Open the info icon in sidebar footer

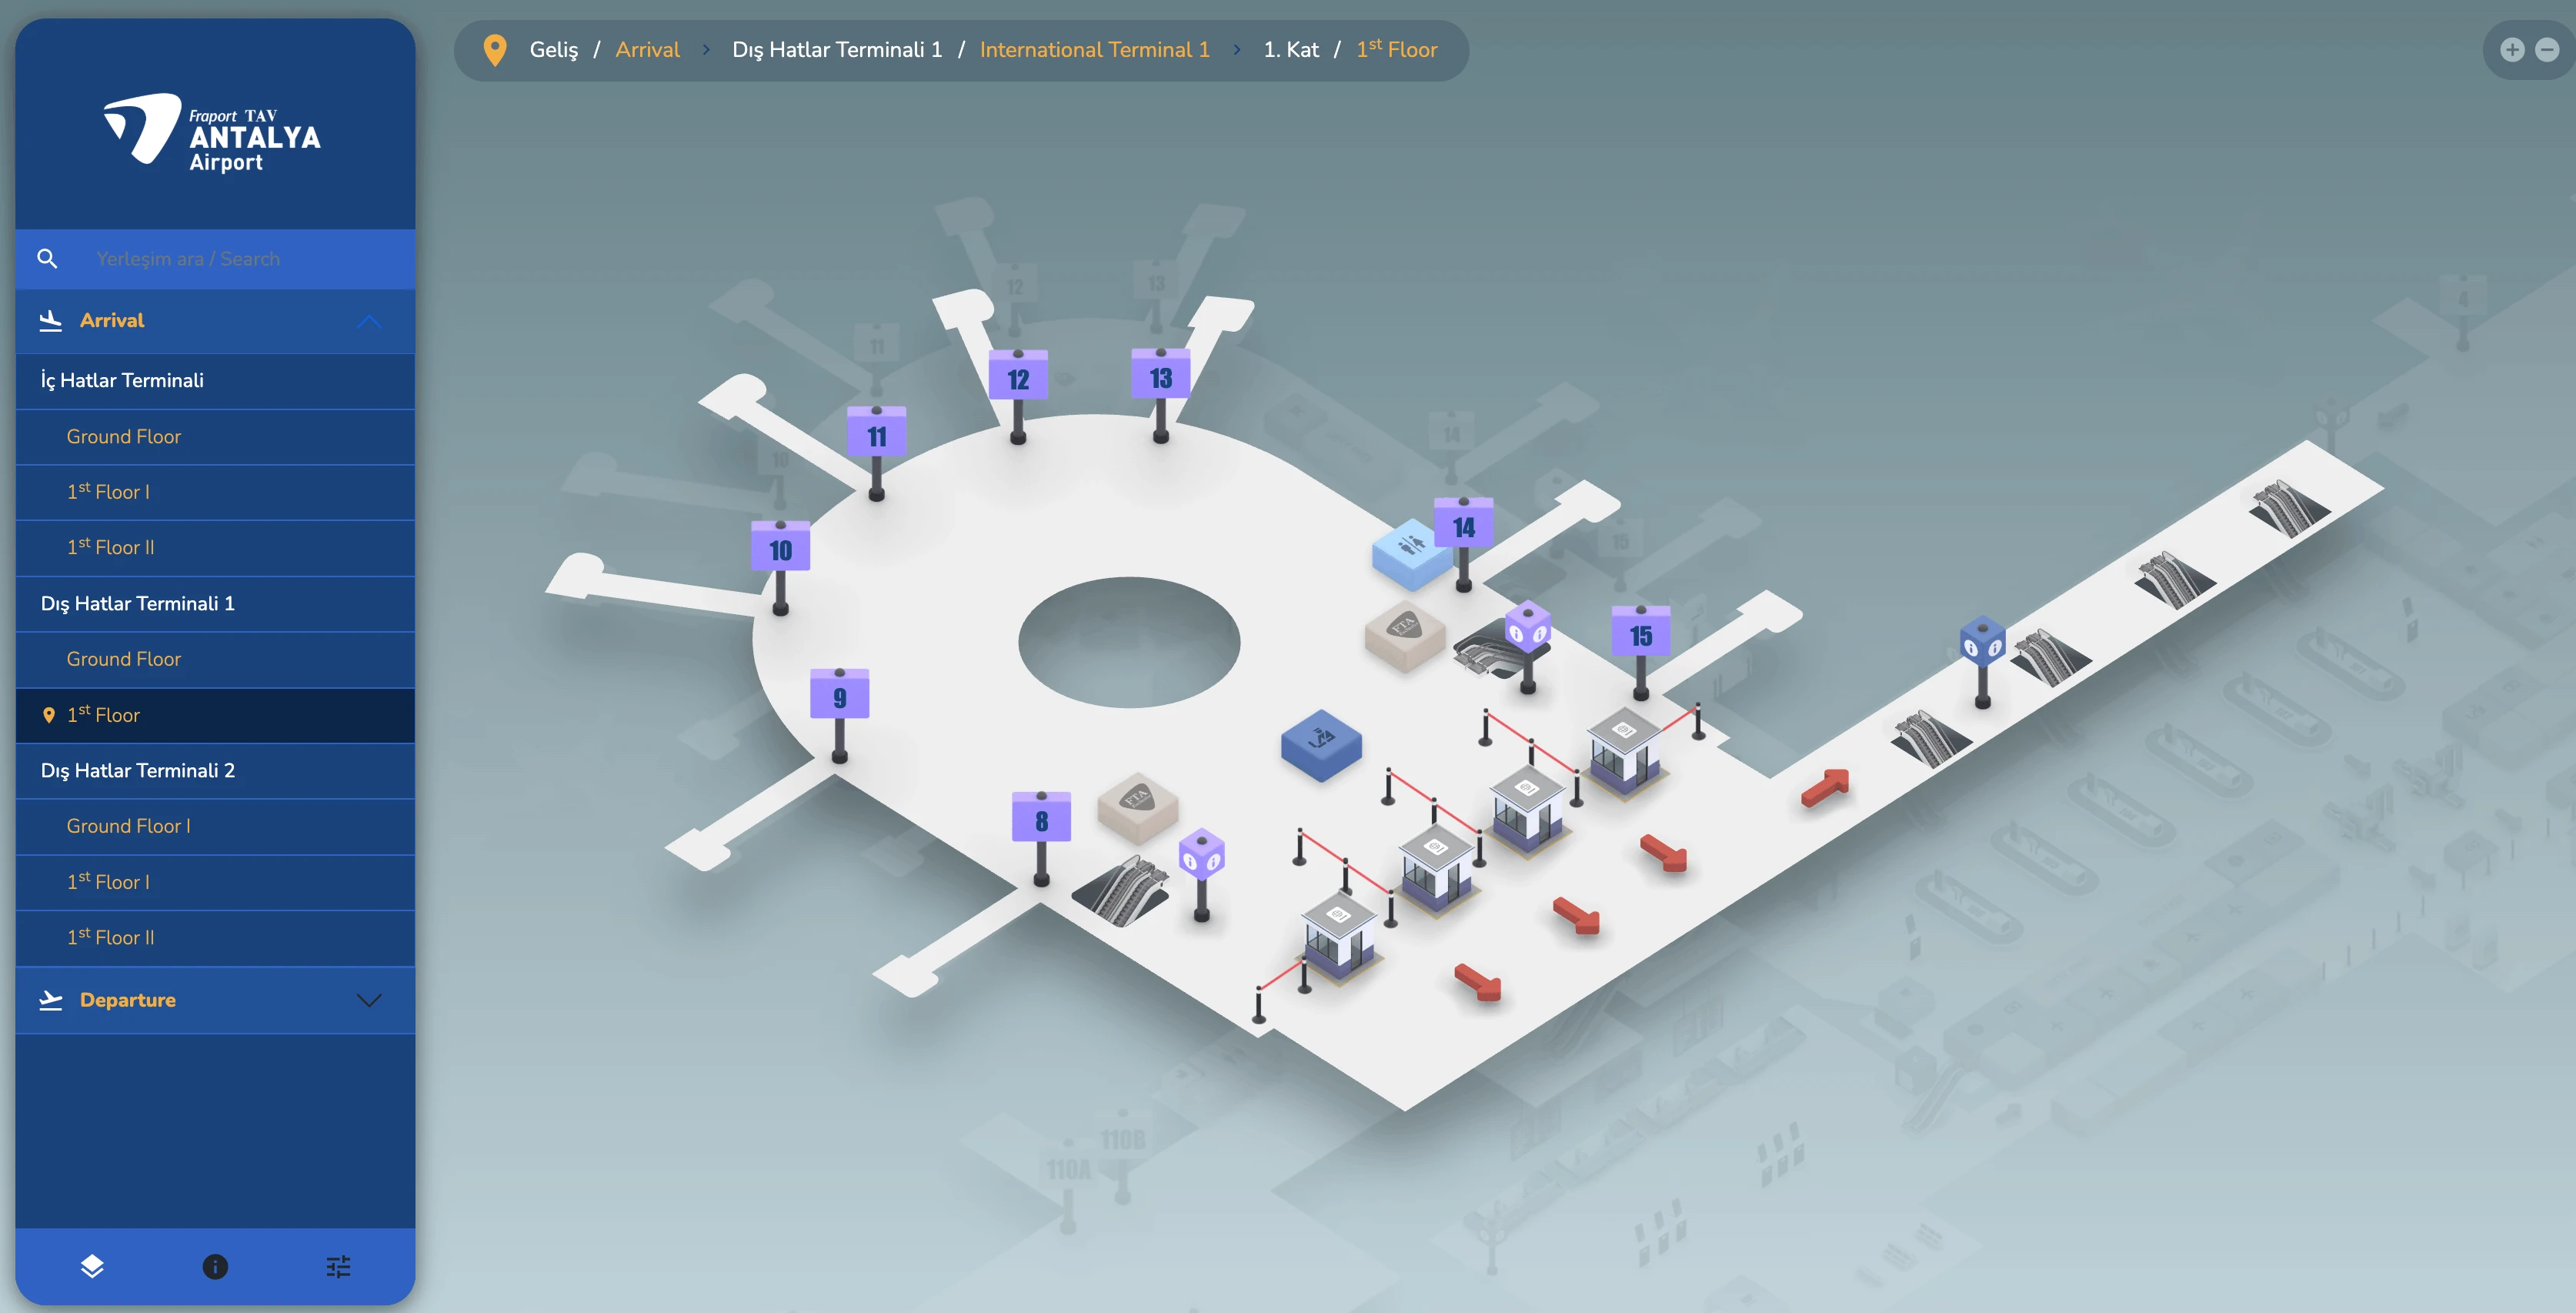tap(215, 1266)
